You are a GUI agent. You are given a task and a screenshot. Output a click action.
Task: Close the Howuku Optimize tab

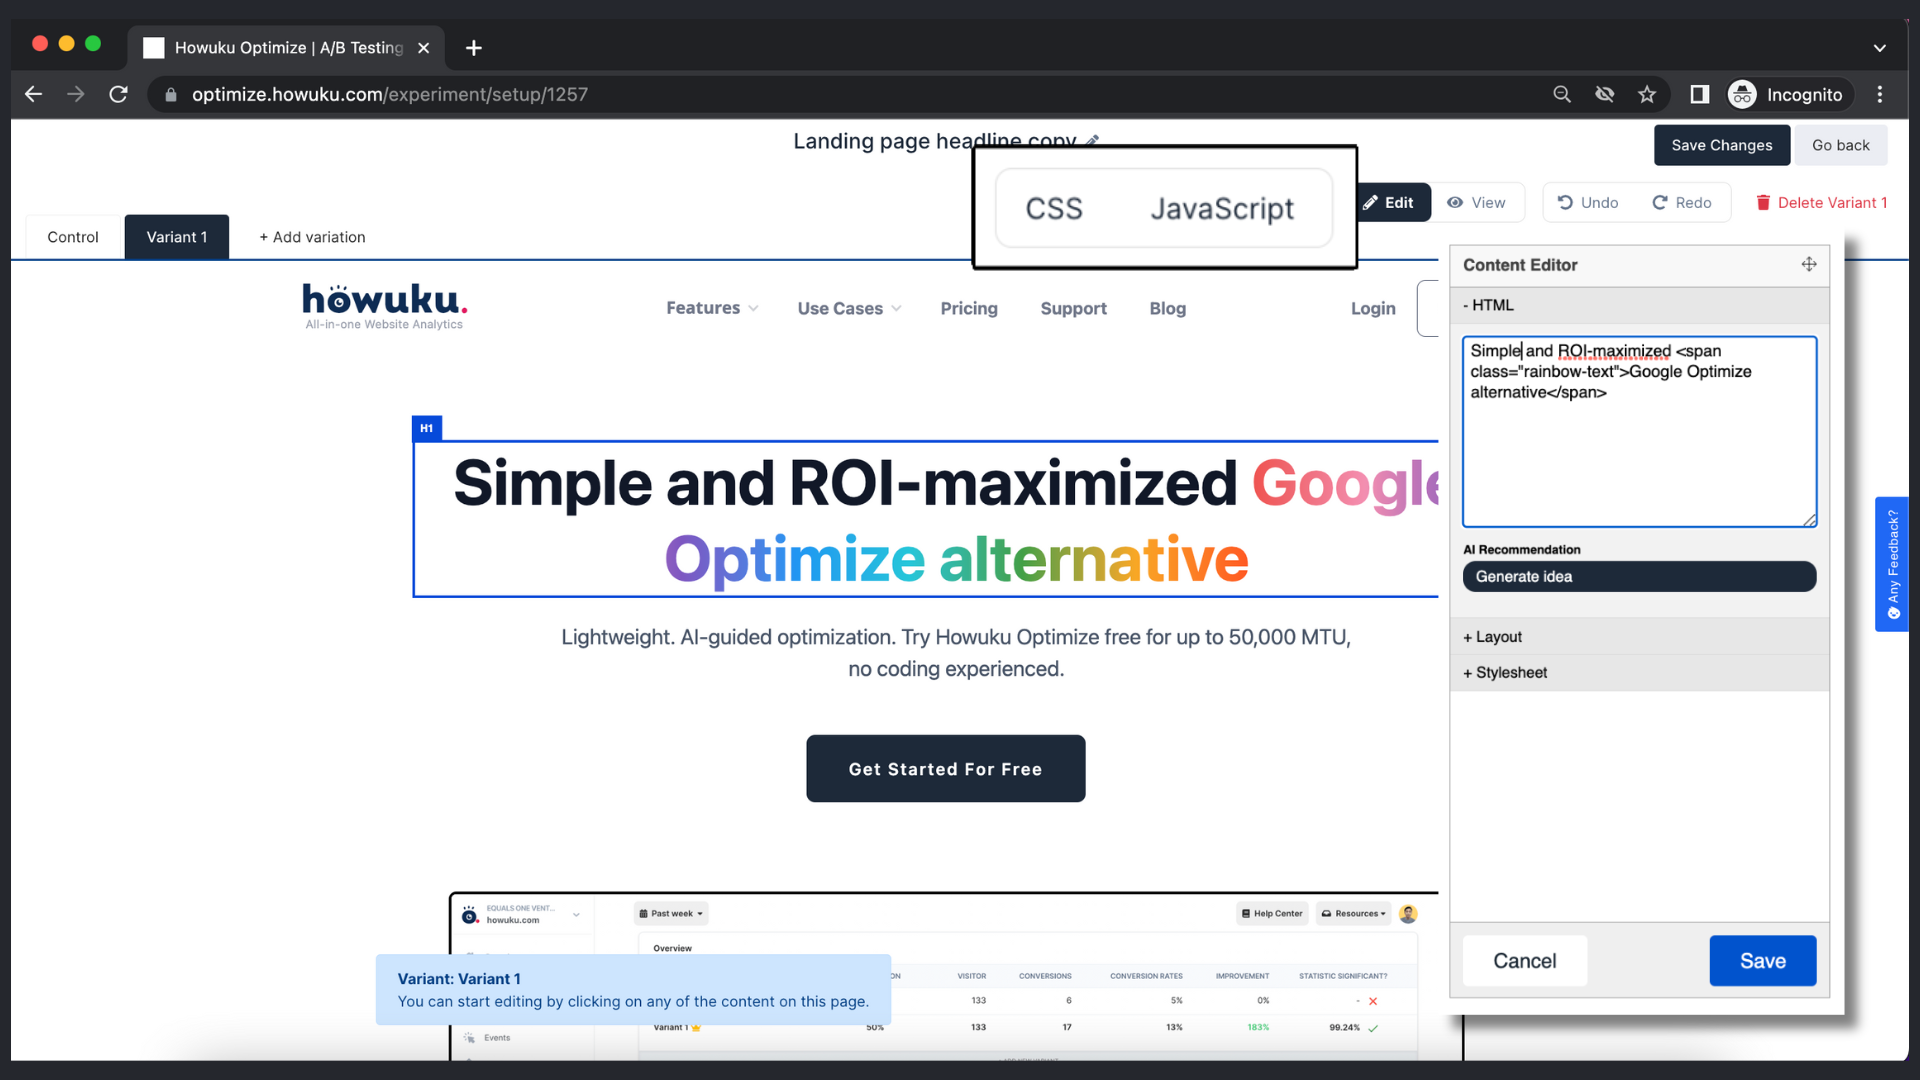click(x=424, y=48)
